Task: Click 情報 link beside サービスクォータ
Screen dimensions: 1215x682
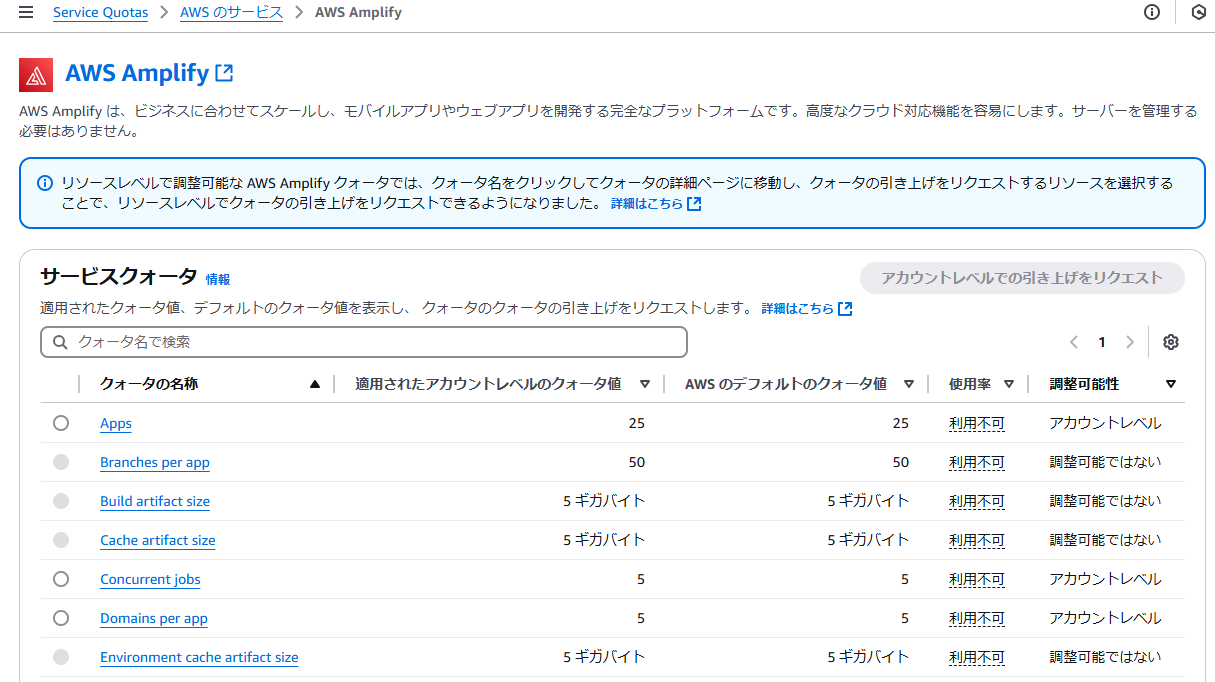Action: click(218, 280)
